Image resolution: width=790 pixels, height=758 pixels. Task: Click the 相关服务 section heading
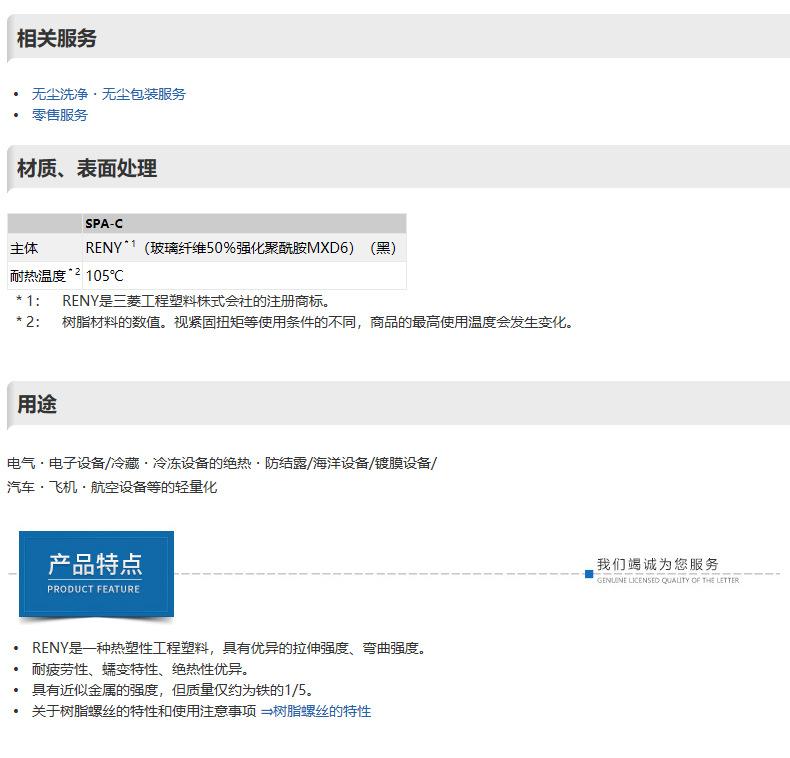(56, 38)
